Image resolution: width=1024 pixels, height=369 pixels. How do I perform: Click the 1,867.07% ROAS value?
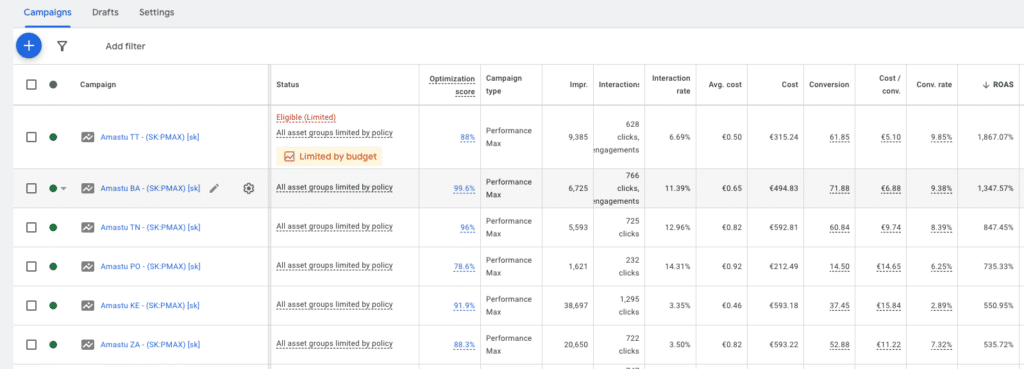[995, 137]
